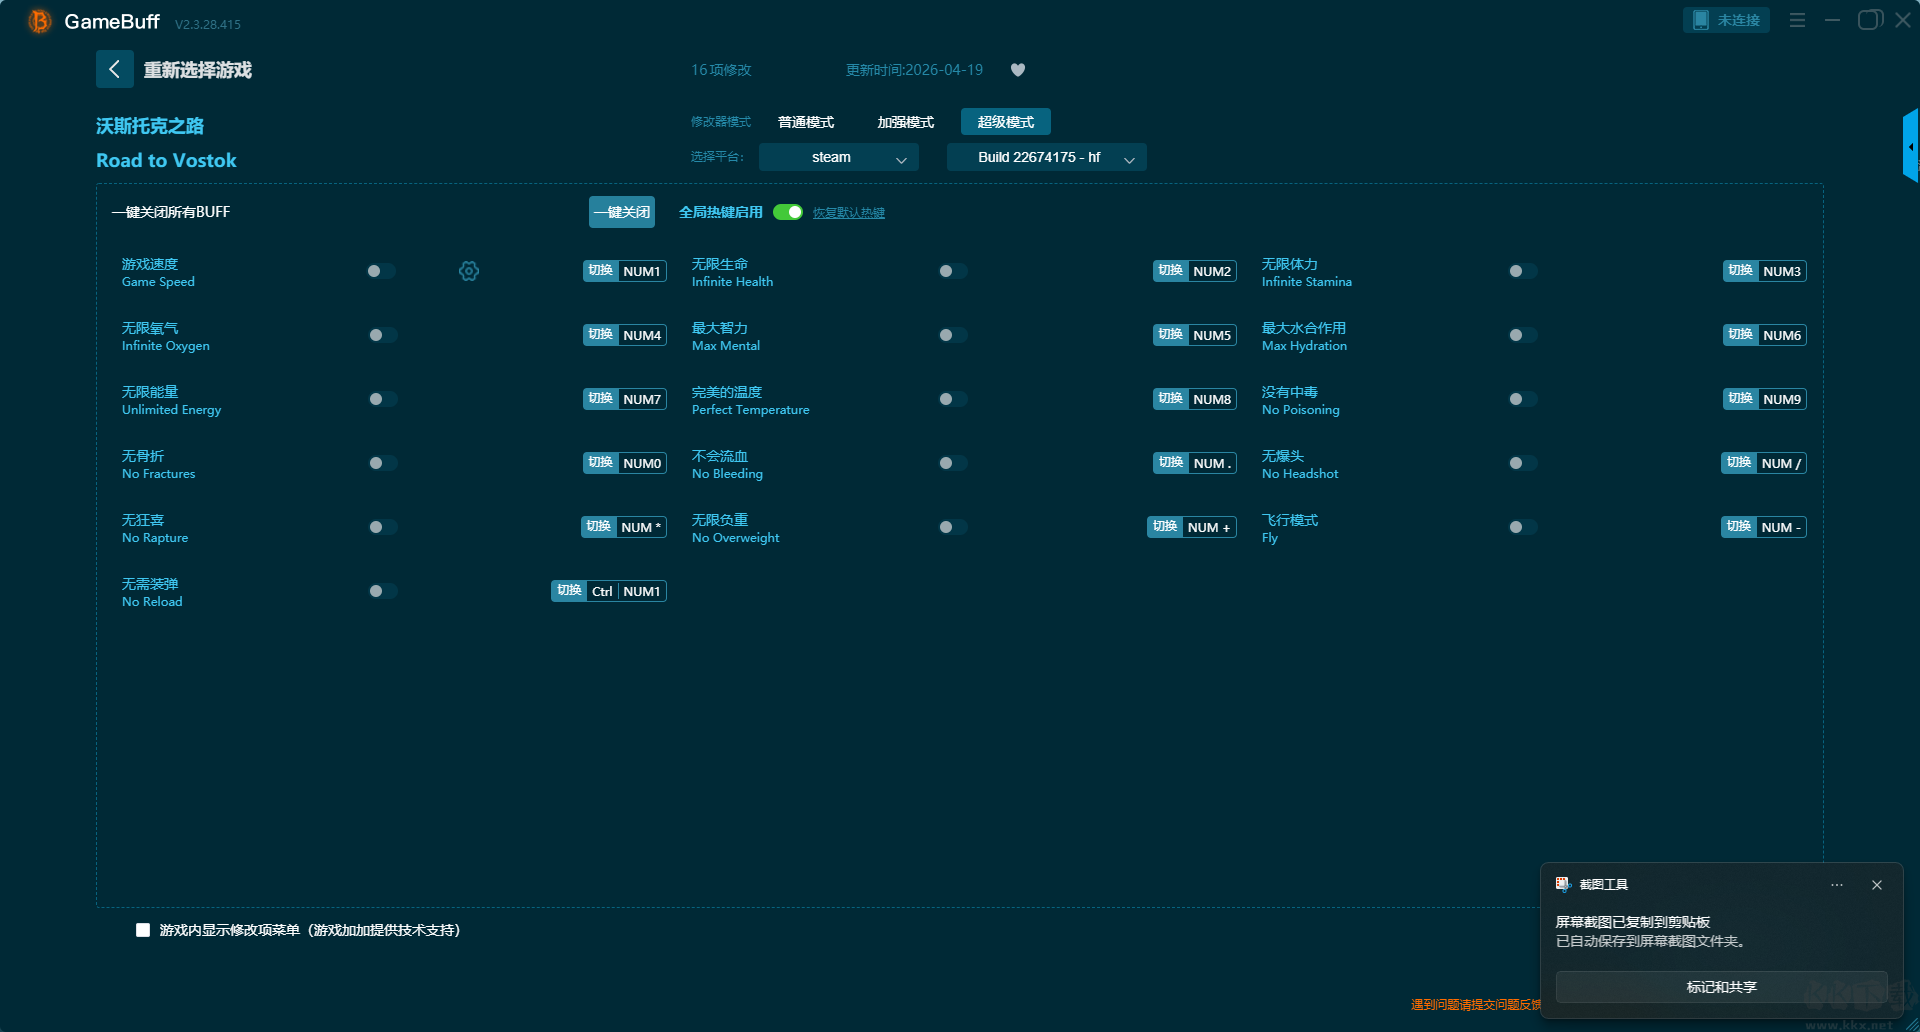1920x1032 pixels.
Task: Click the heart favorite icon
Action: (x=1018, y=70)
